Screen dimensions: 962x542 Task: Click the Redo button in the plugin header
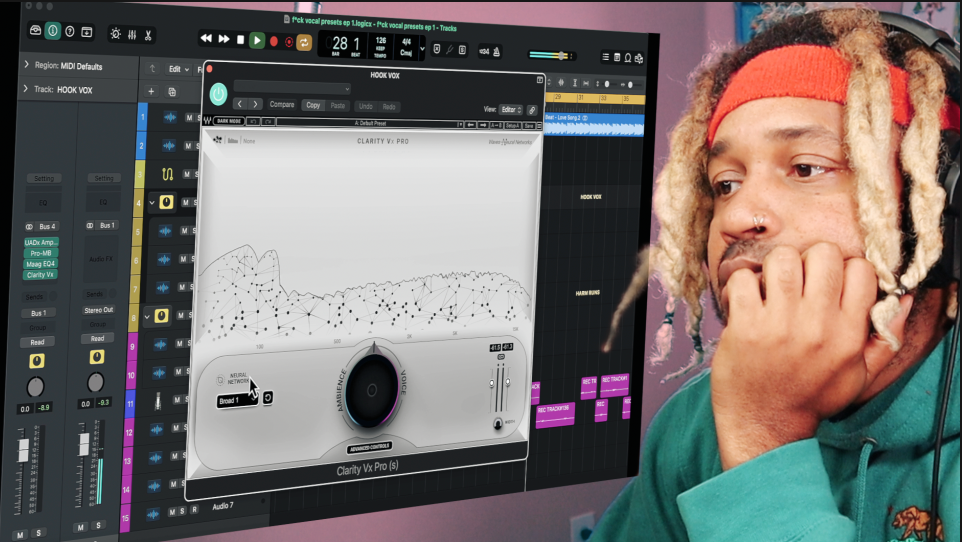[389, 107]
